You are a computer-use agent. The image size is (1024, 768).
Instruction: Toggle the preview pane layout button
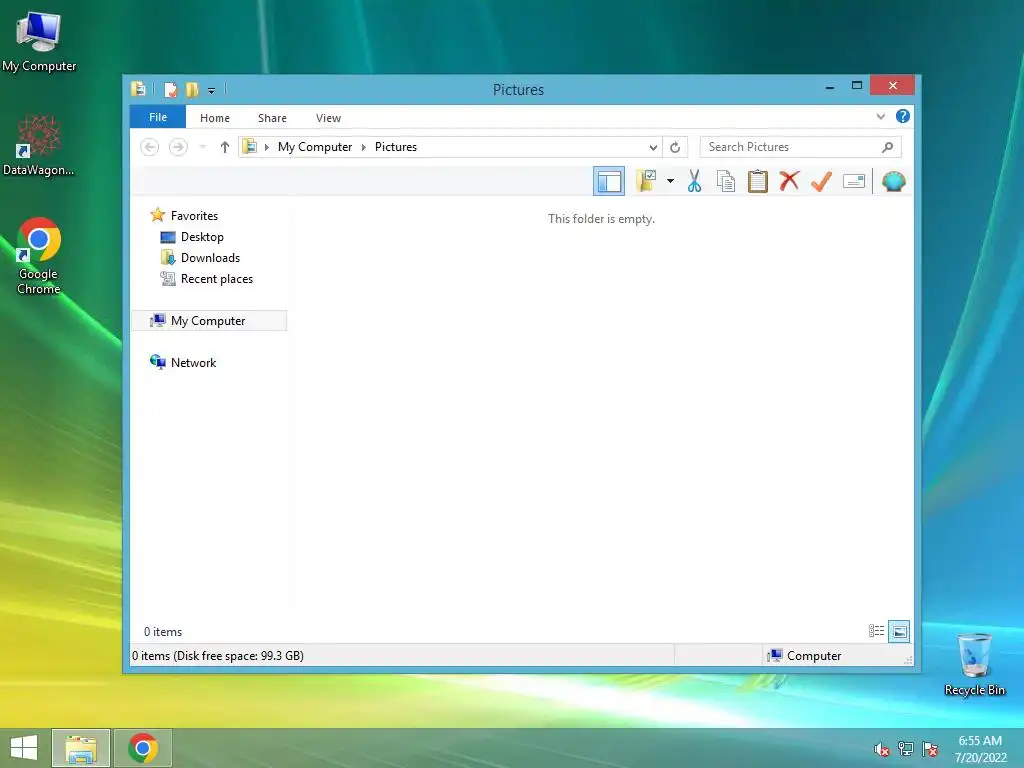click(609, 181)
